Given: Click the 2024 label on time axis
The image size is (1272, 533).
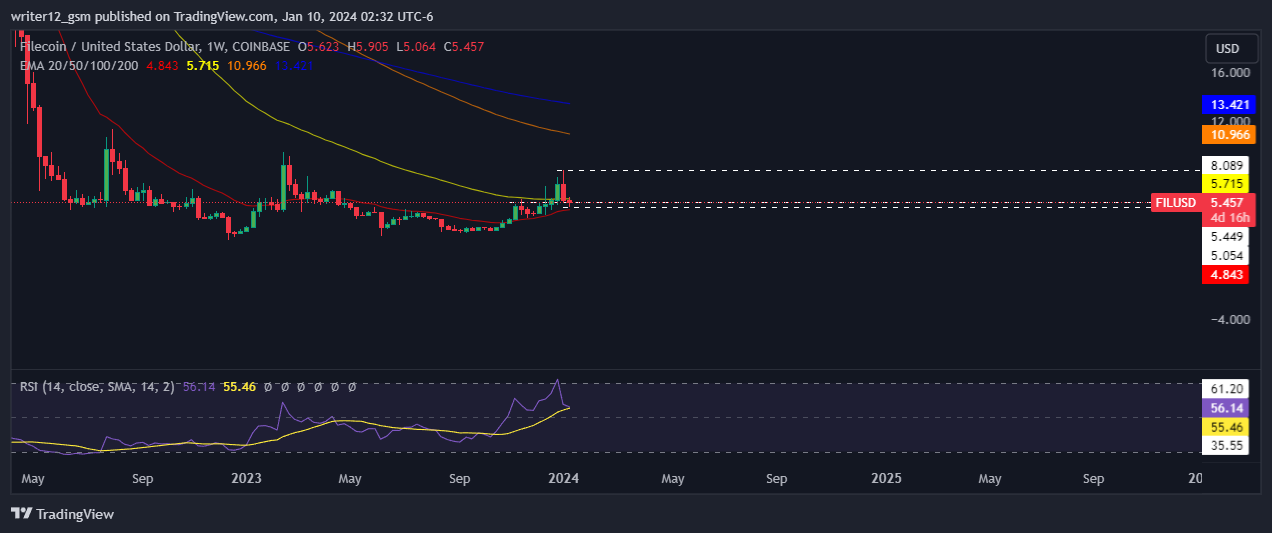Looking at the screenshot, I should click(562, 479).
